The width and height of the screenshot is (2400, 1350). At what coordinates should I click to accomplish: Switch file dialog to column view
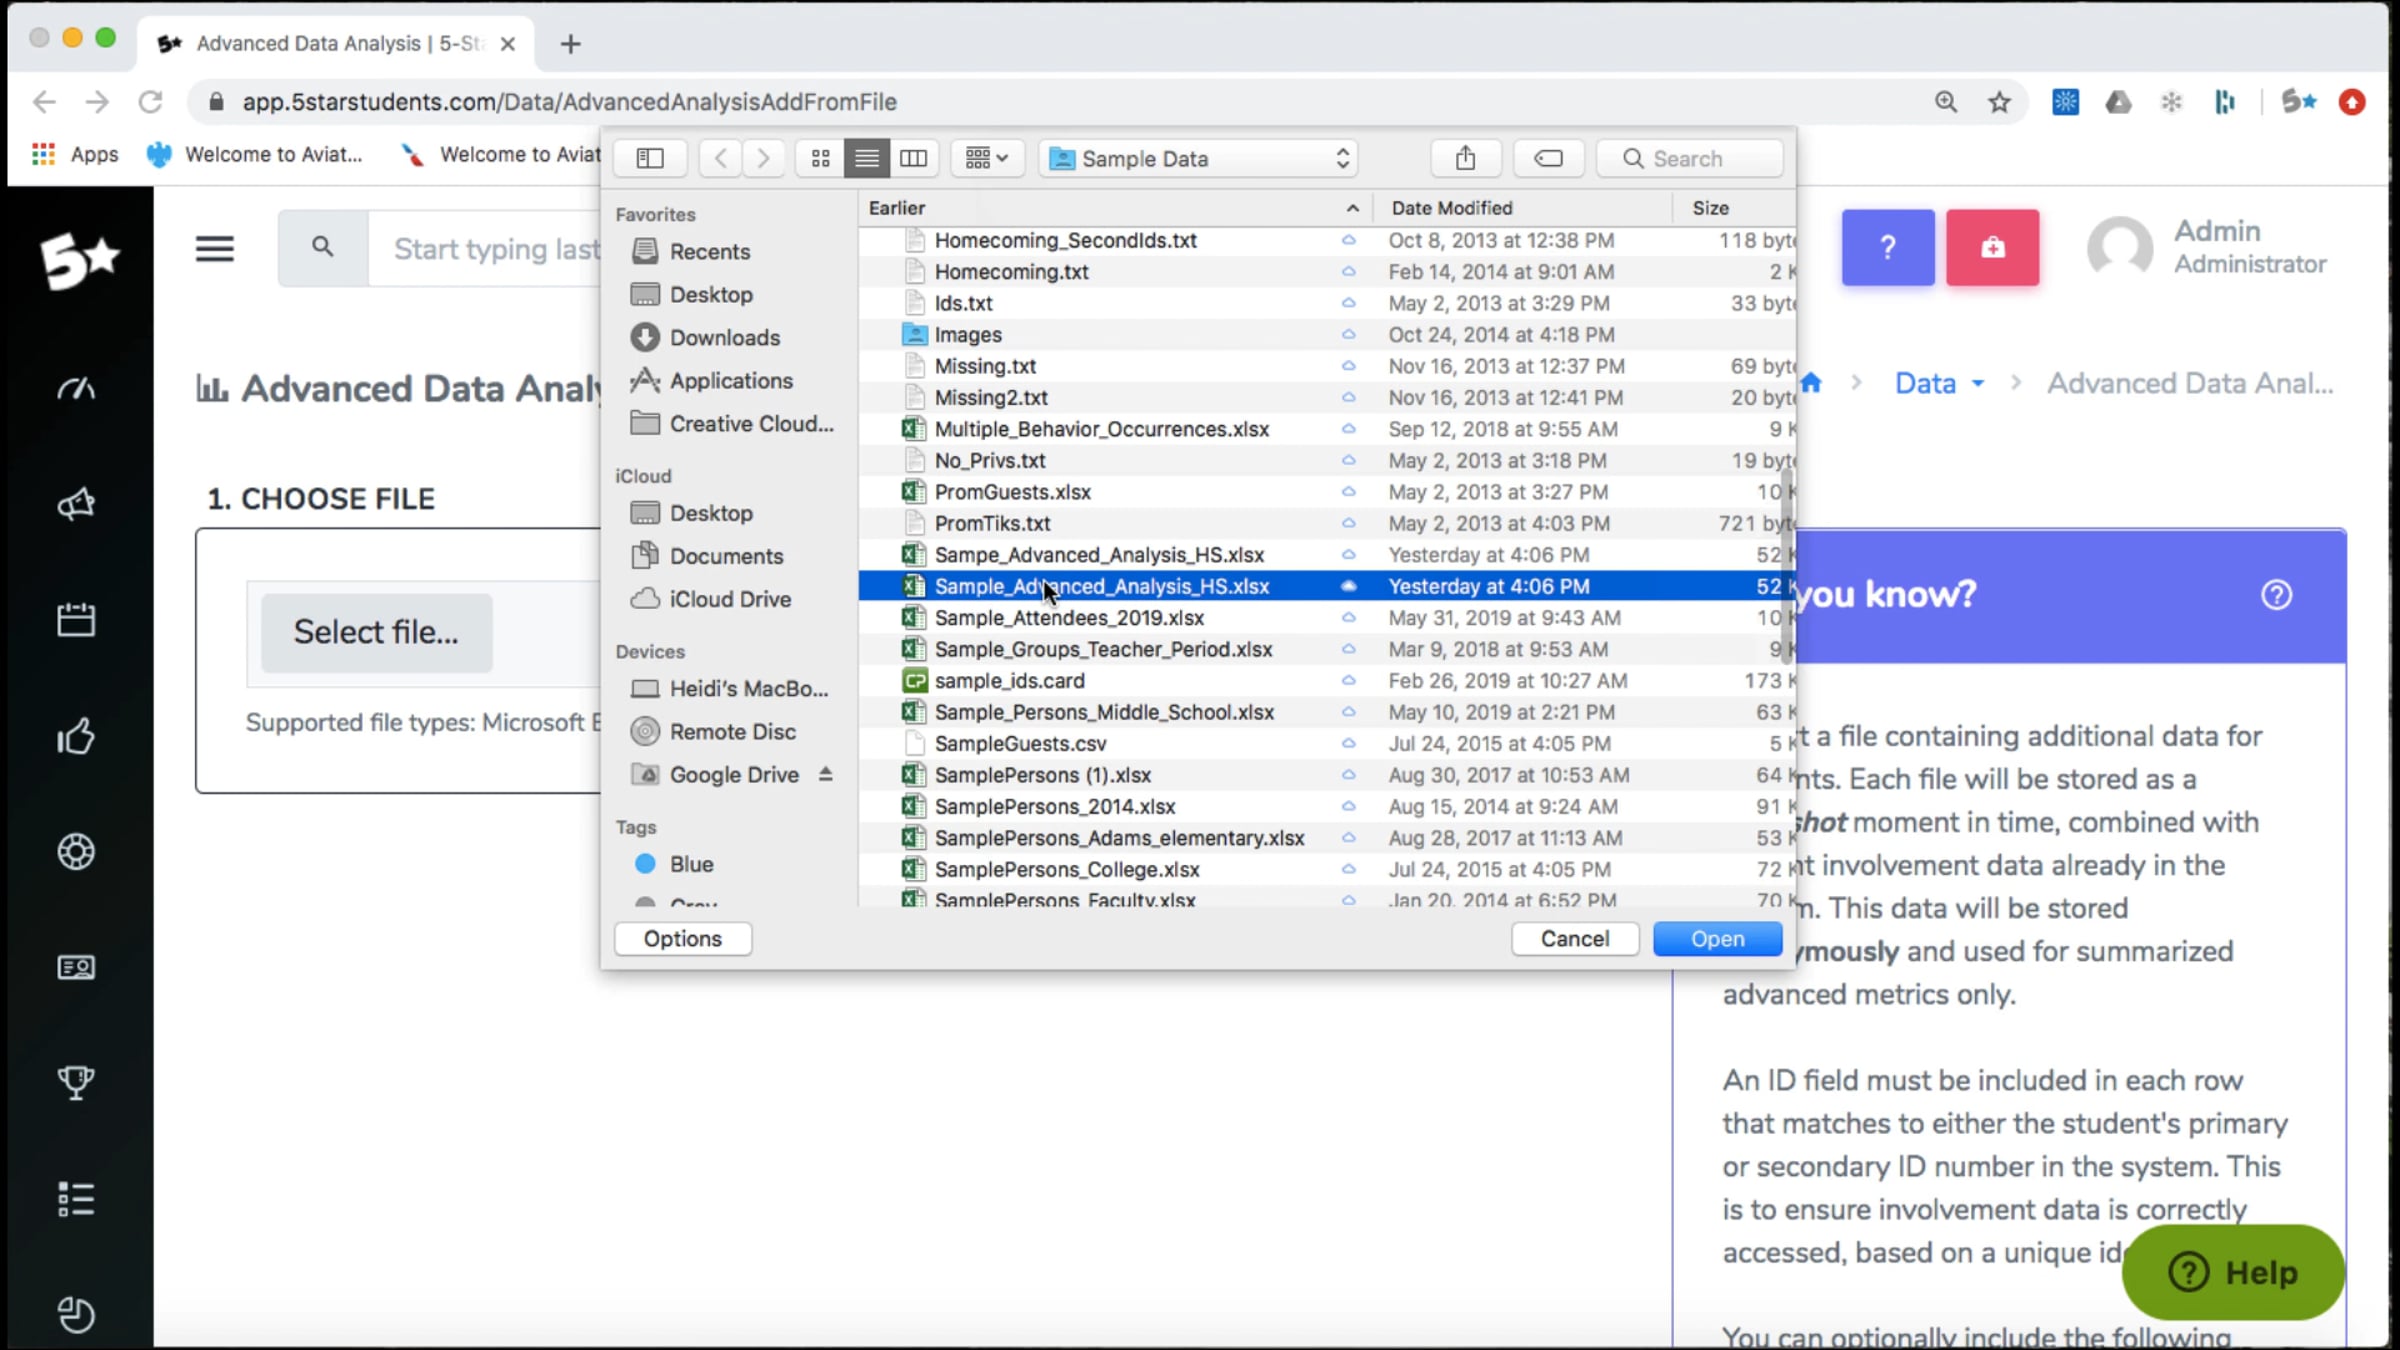[913, 158]
